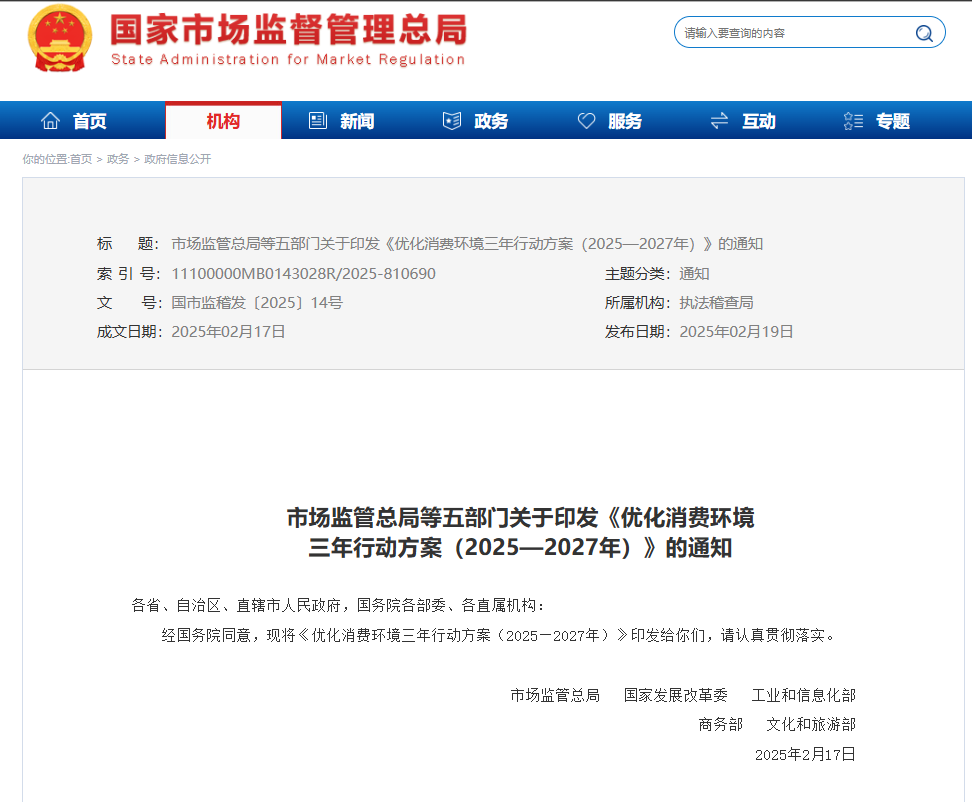Click 主题分类 value 通知

(x=694, y=274)
